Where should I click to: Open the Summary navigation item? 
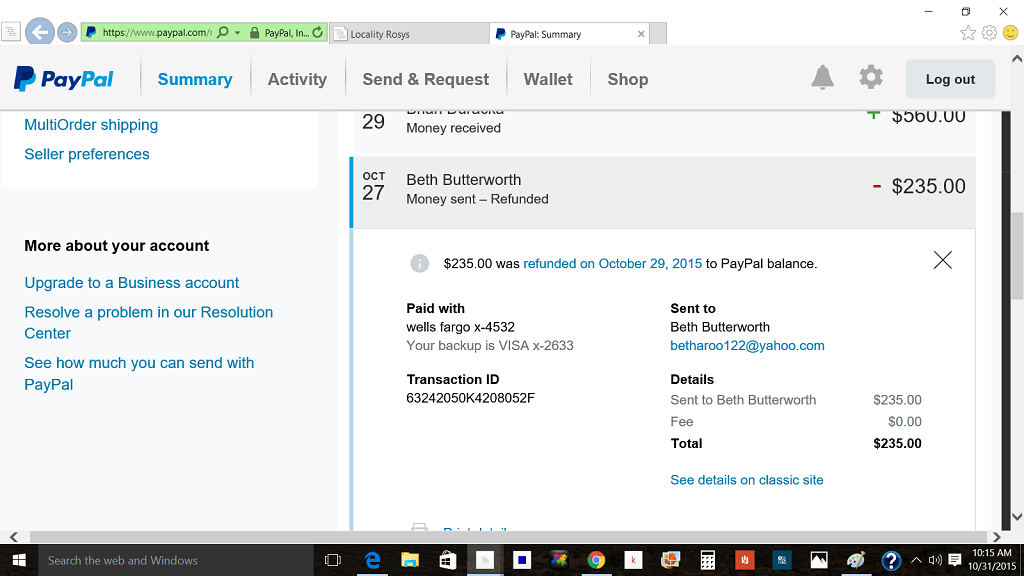[x=195, y=79]
